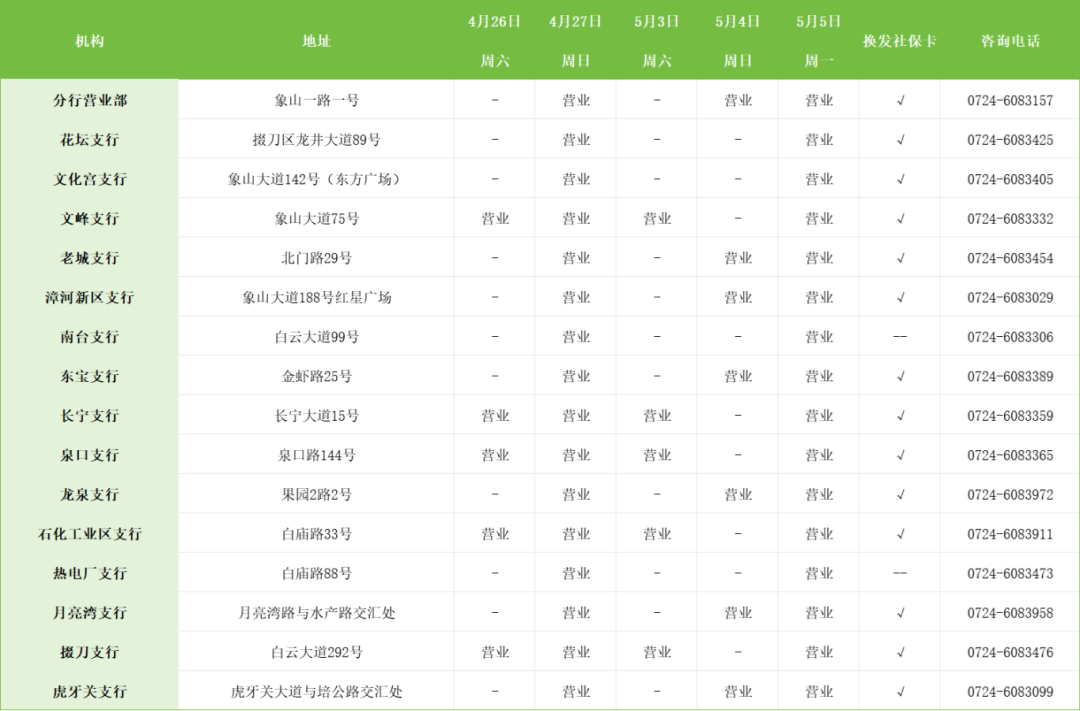Click the 地址 column header
The height and width of the screenshot is (711, 1080).
click(x=316, y=41)
